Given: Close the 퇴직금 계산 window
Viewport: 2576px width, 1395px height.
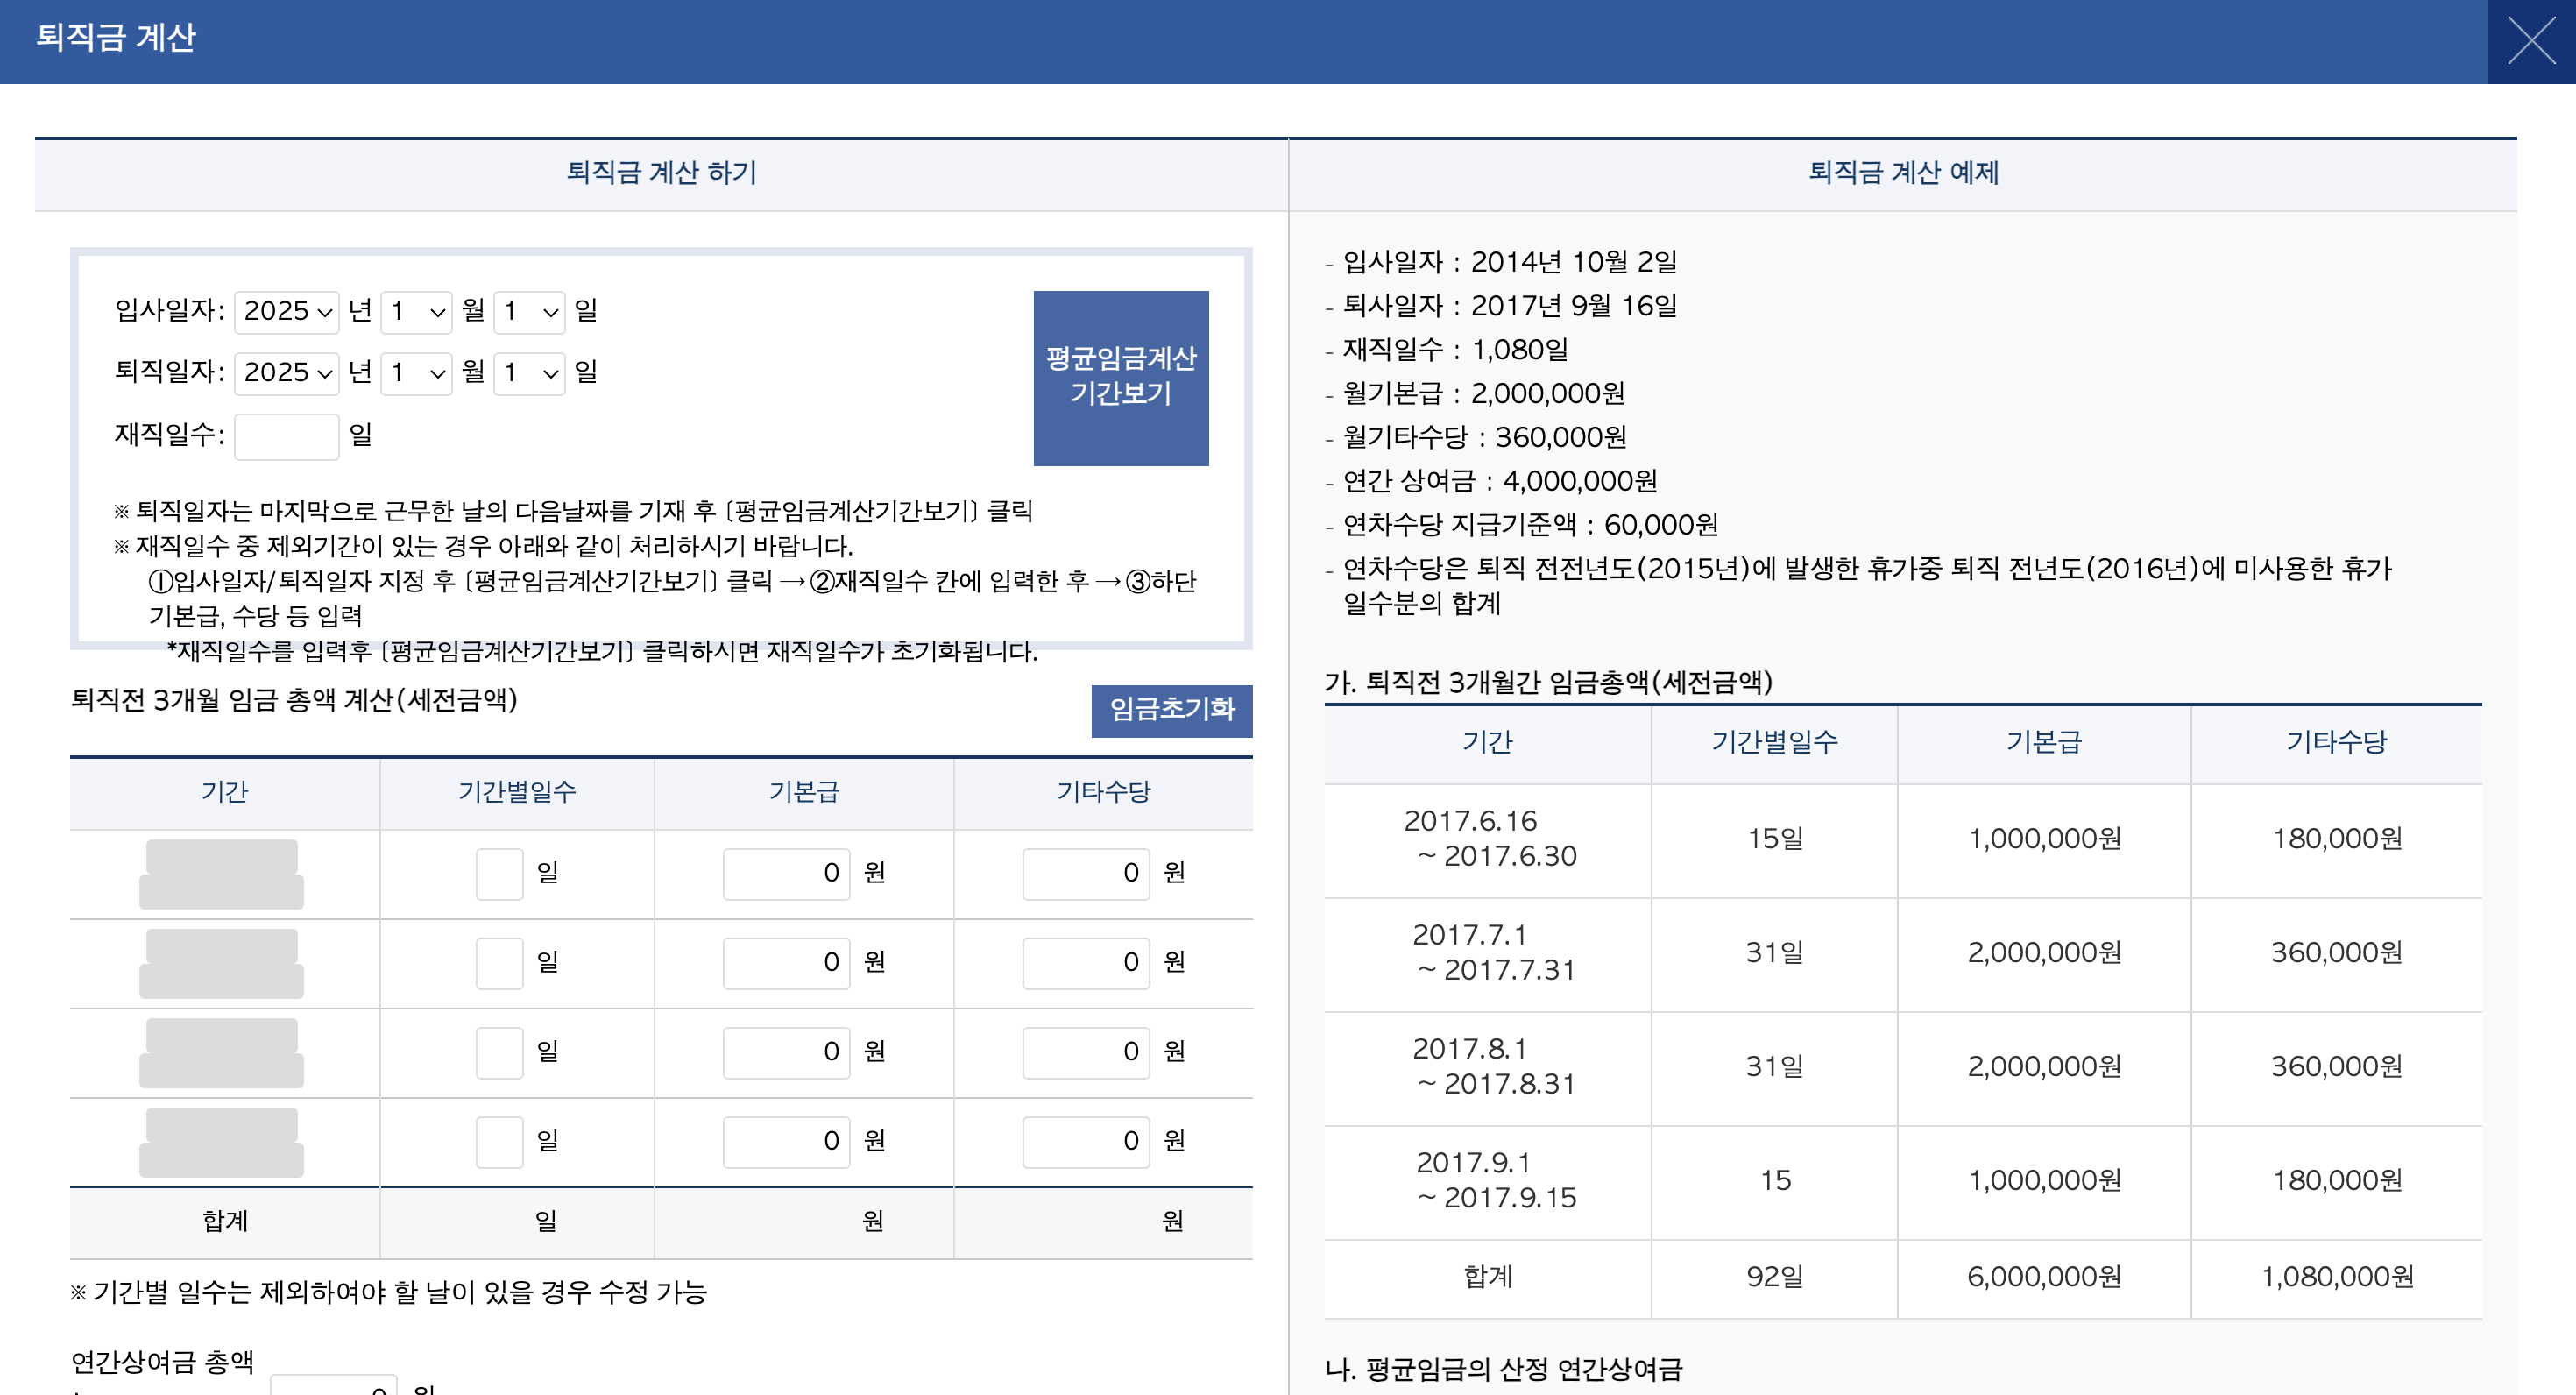Looking at the screenshot, I should point(2532,41).
